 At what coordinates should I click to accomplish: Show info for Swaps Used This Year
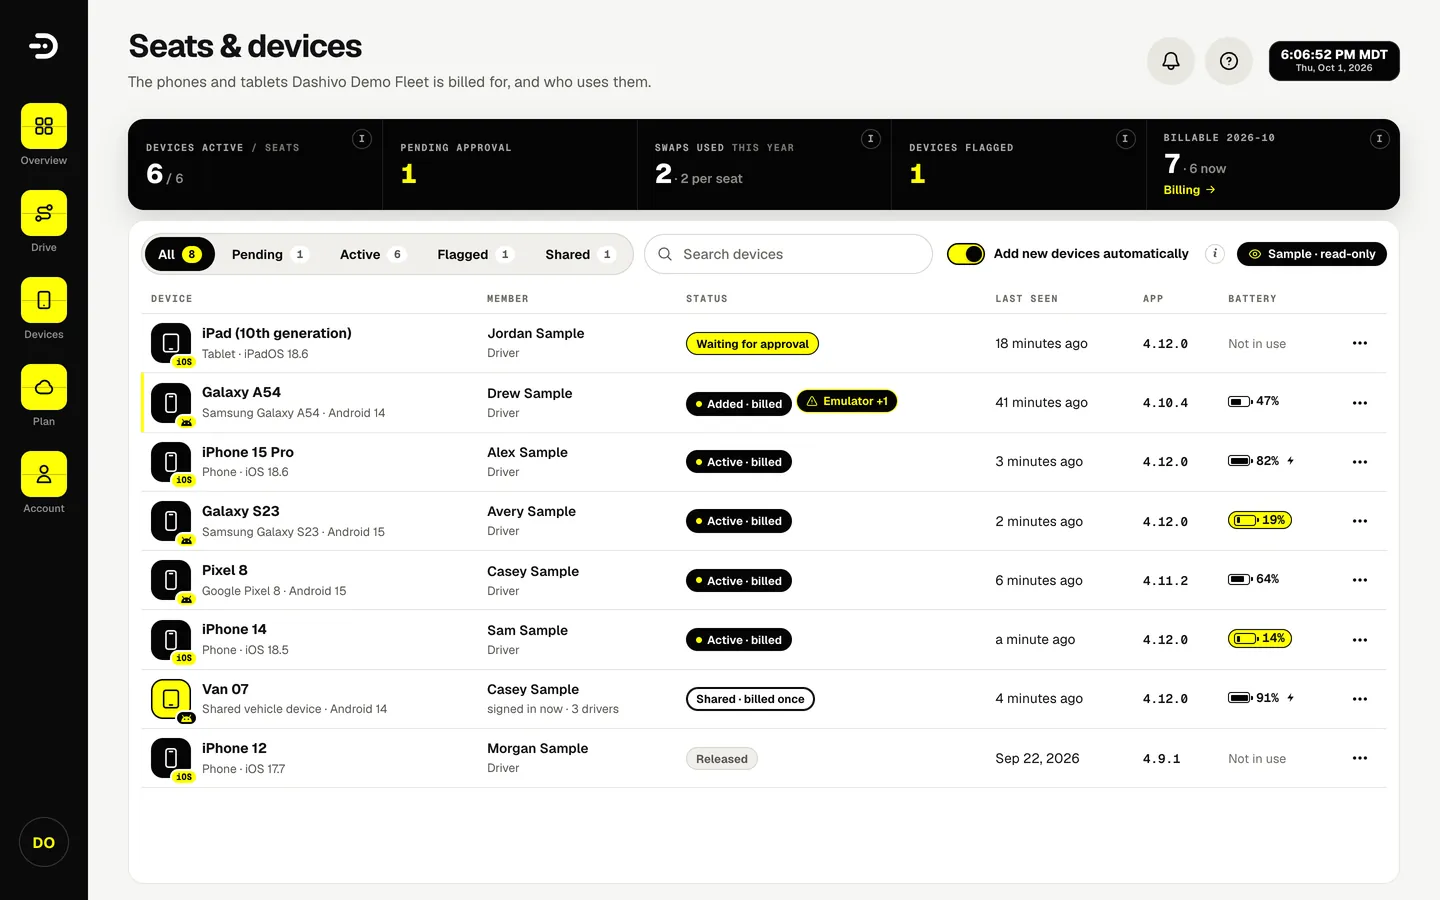pyautogui.click(x=871, y=139)
